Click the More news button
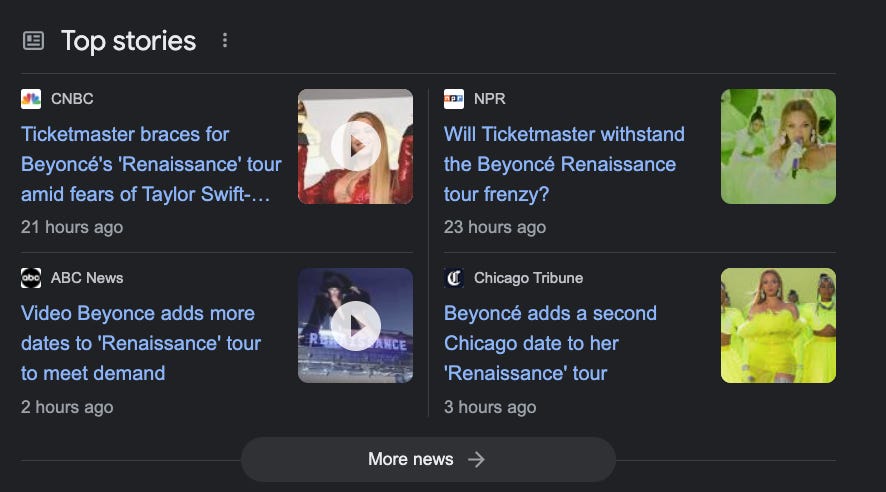Viewport: 886px width, 492px height. pyautogui.click(x=428, y=459)
